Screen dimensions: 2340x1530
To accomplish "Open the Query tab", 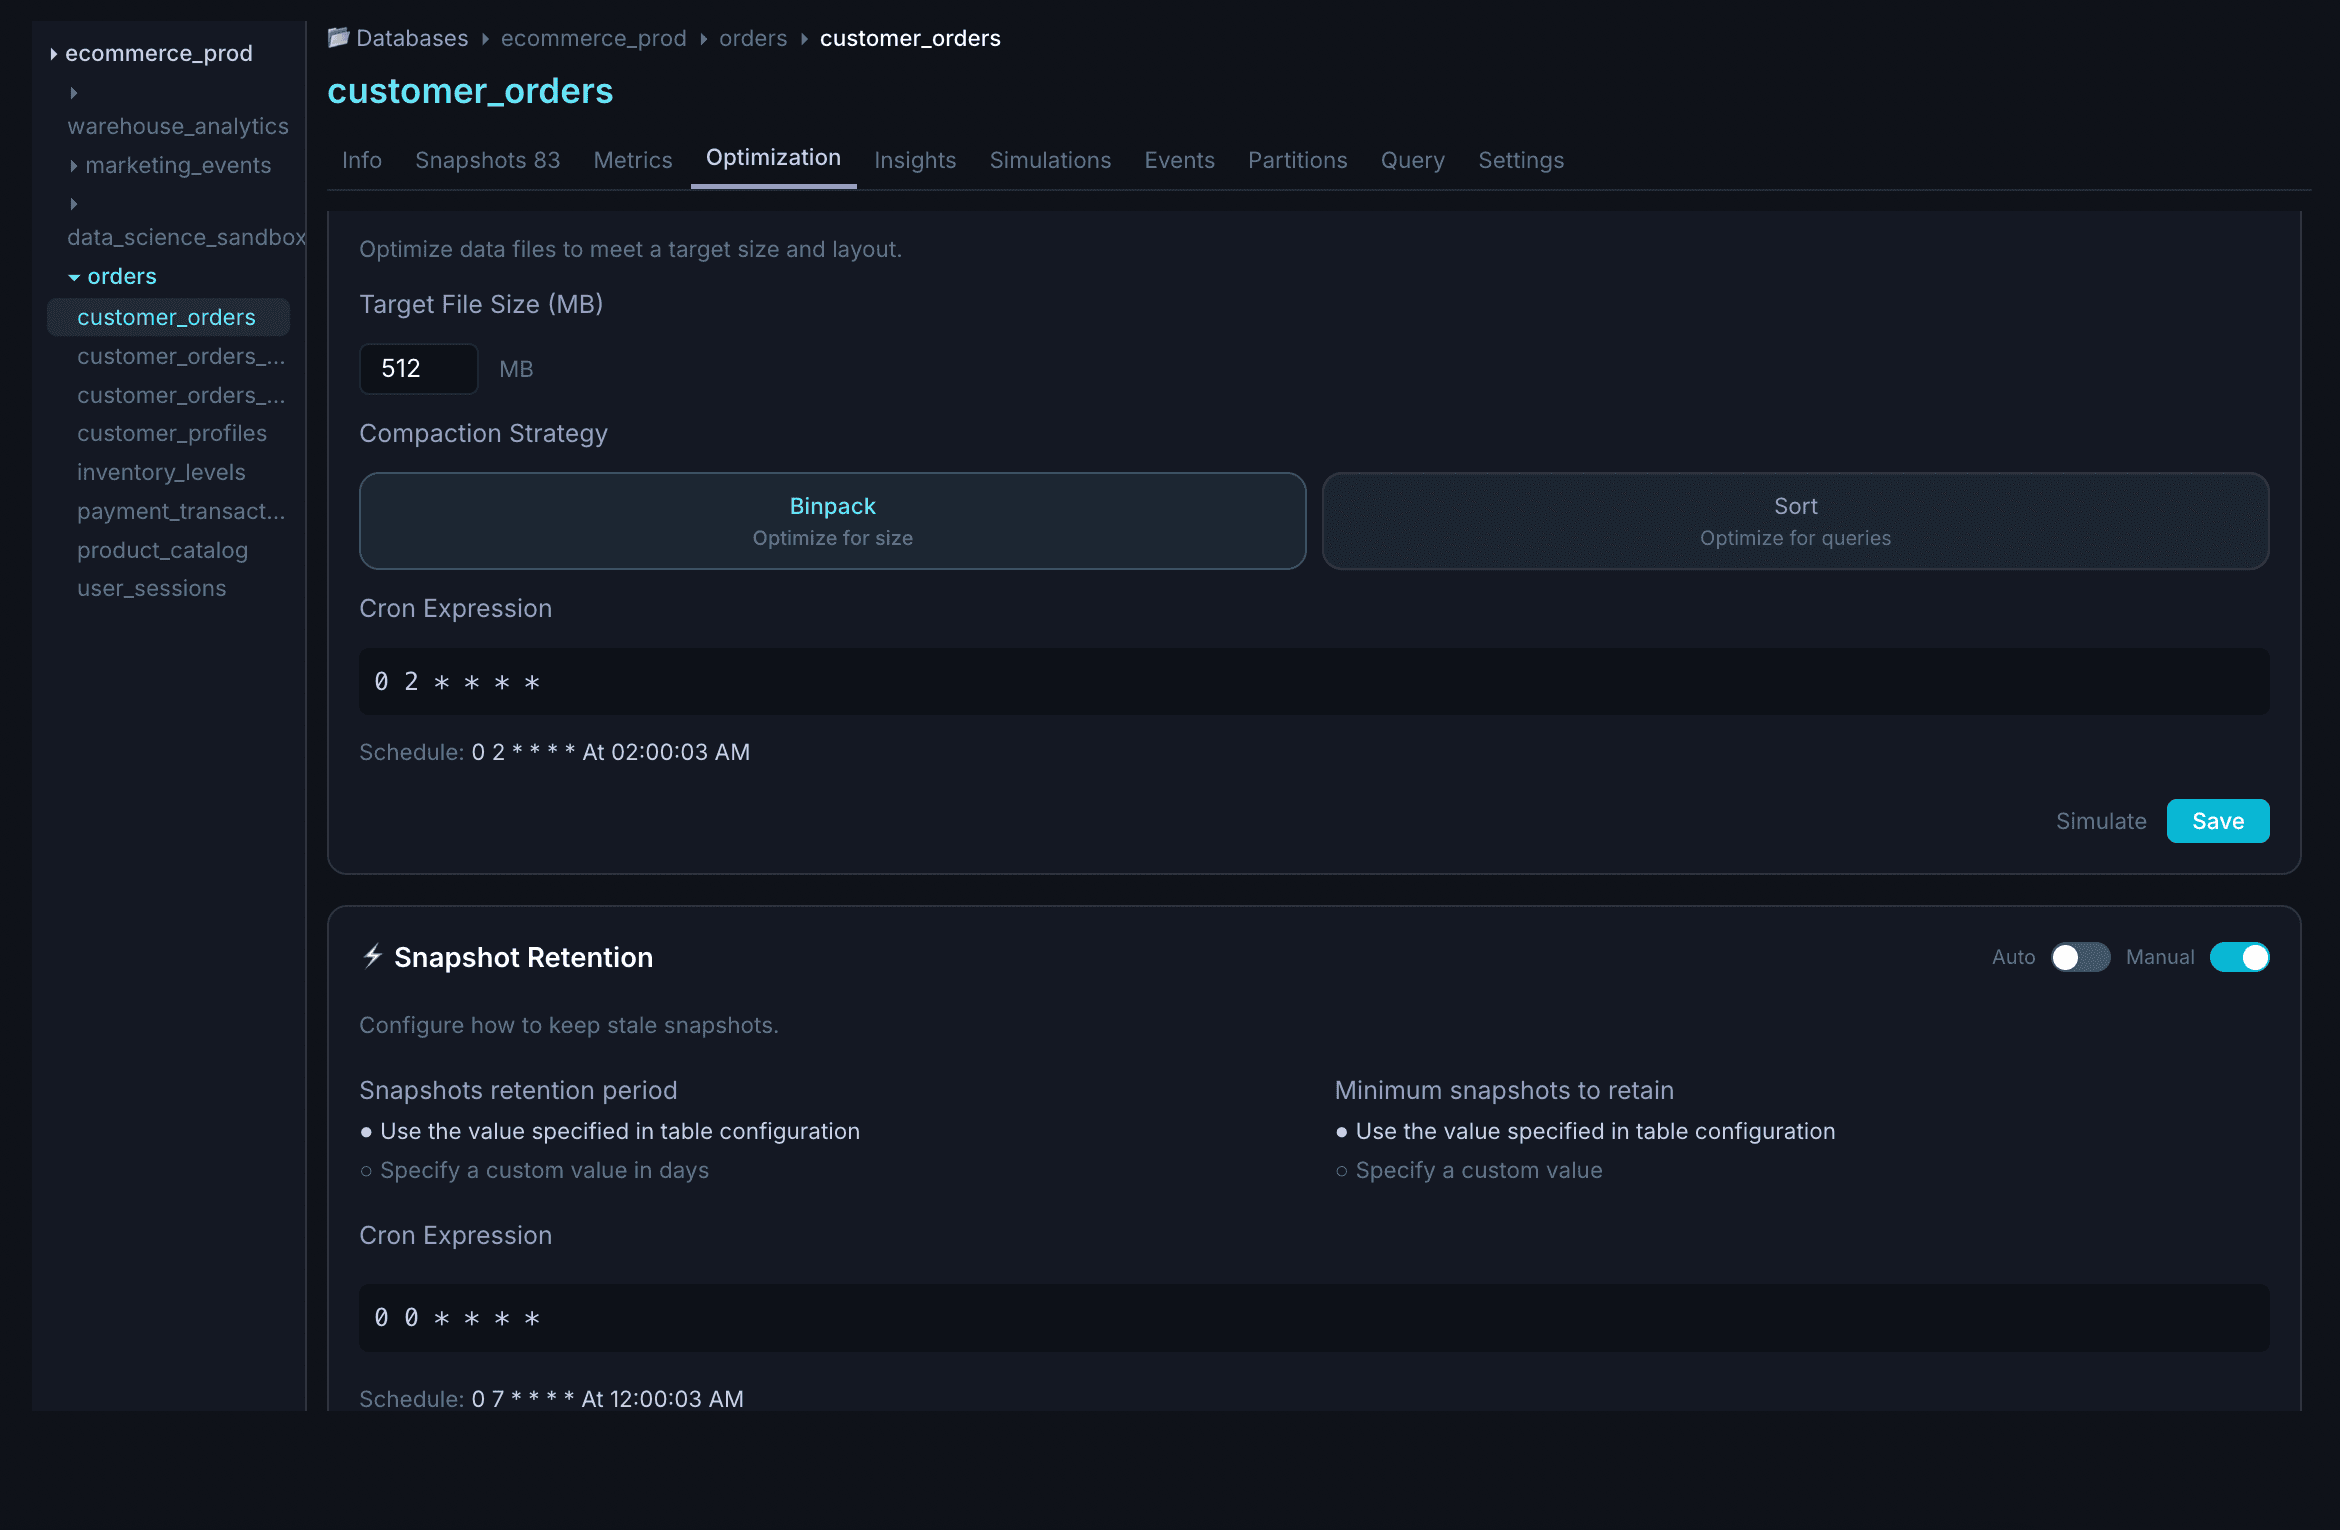I will 1412,160.
